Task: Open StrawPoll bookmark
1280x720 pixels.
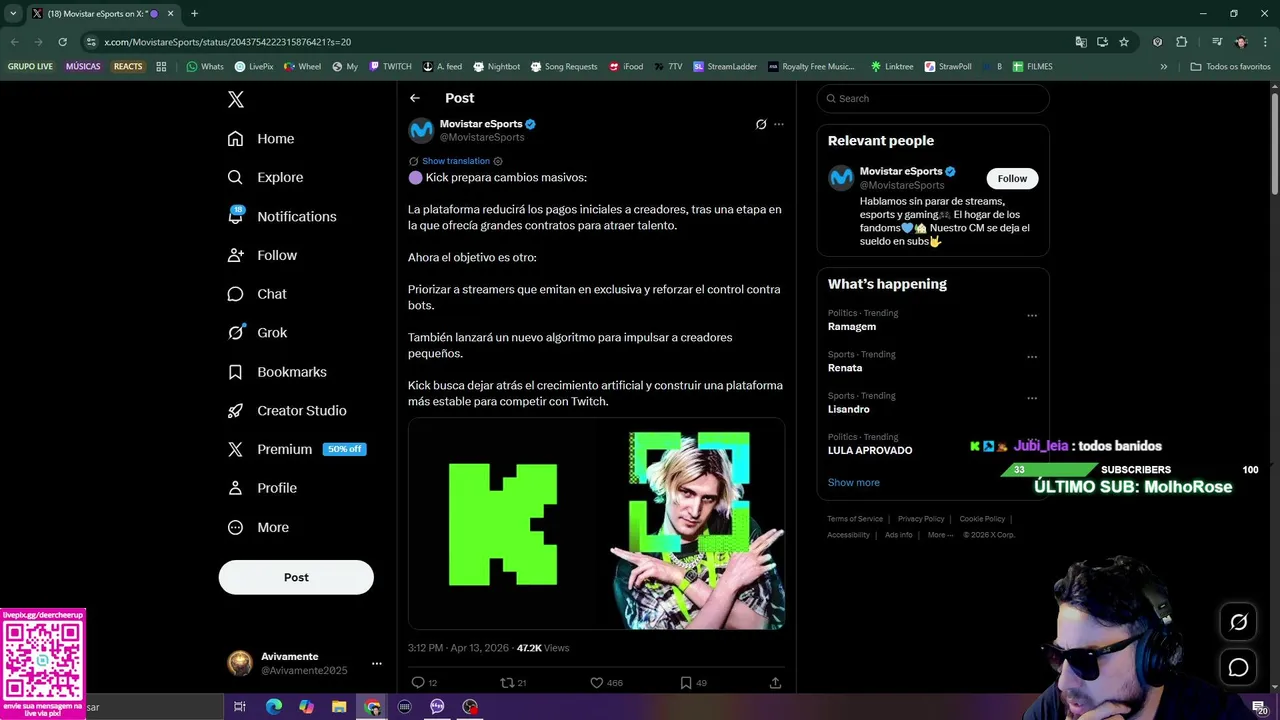Action: [x=948, y=67]
